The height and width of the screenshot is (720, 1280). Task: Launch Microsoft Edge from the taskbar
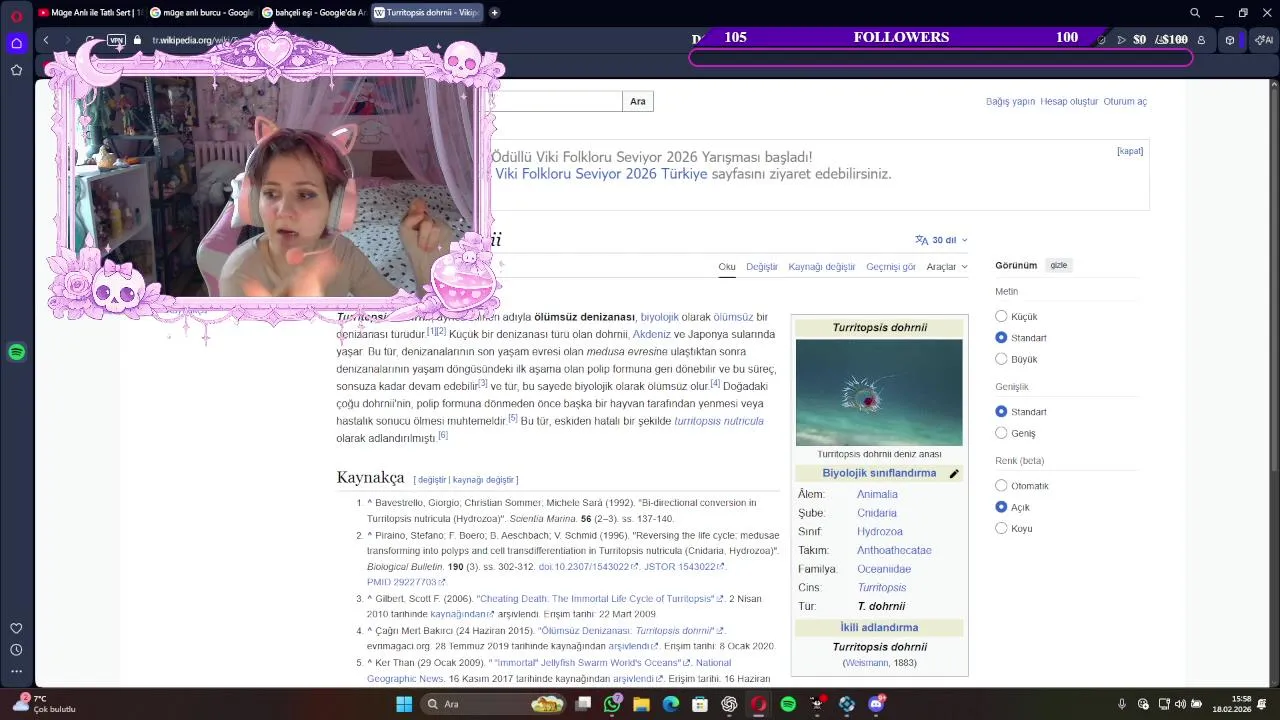tap(670, 704)
